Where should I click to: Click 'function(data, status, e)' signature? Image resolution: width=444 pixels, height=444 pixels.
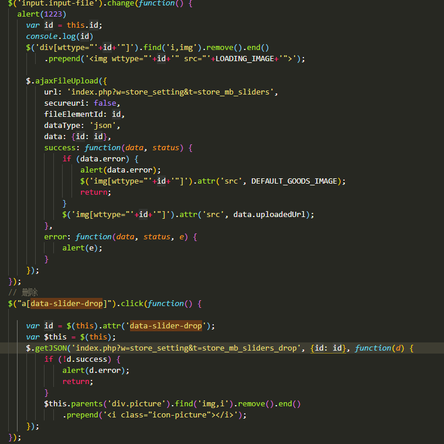[x=132, y=237]
